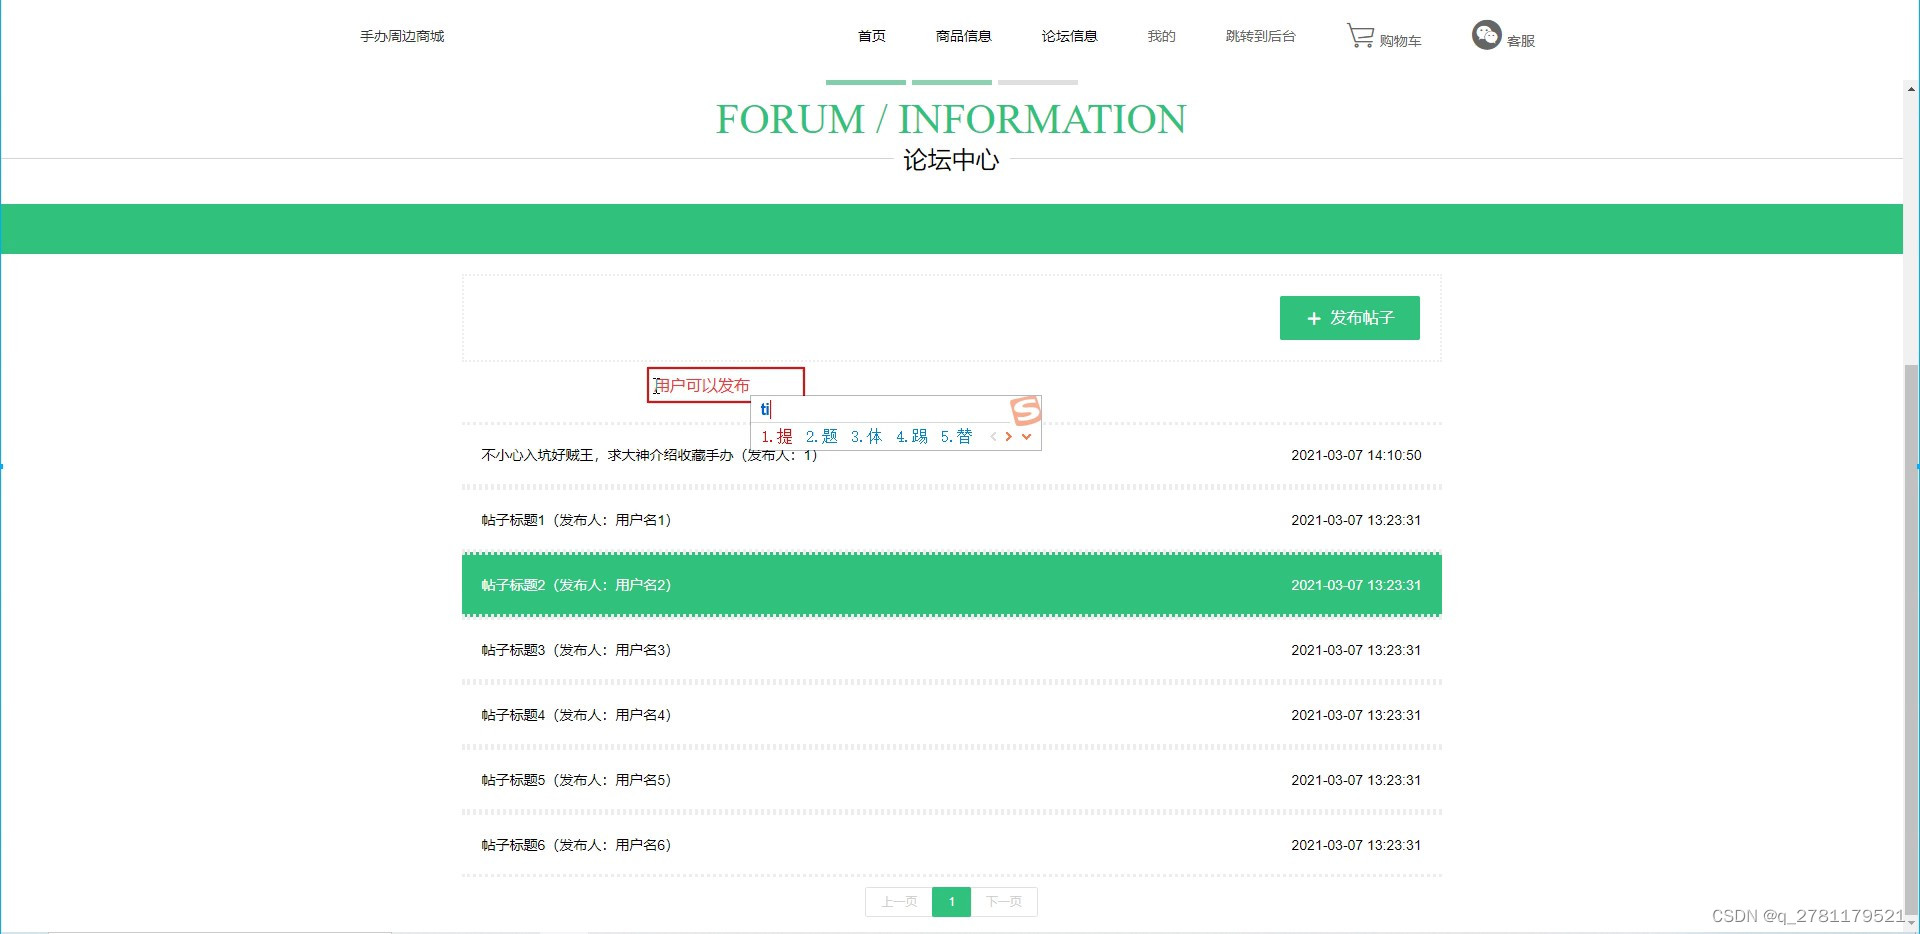Open 我的 navigation item
The image size is (1920, 934).
pos(1161,36)
